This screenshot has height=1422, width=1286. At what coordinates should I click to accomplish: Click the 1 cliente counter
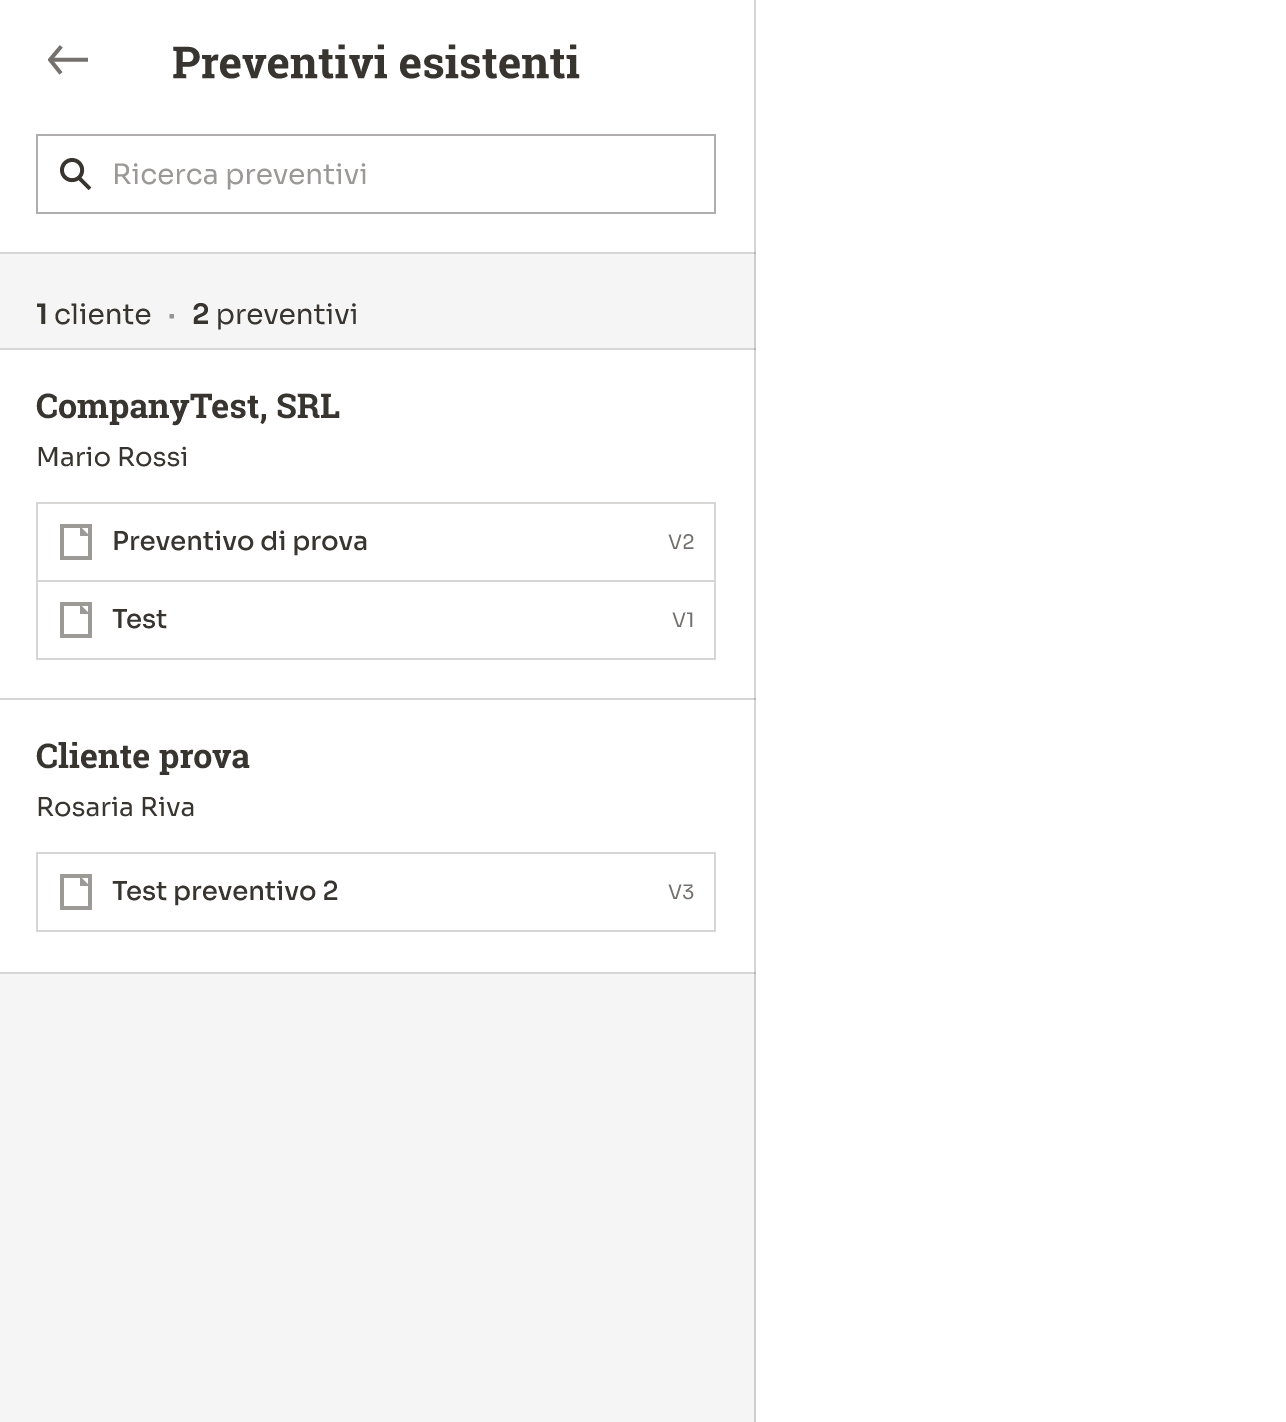click(x=94, y=315)
